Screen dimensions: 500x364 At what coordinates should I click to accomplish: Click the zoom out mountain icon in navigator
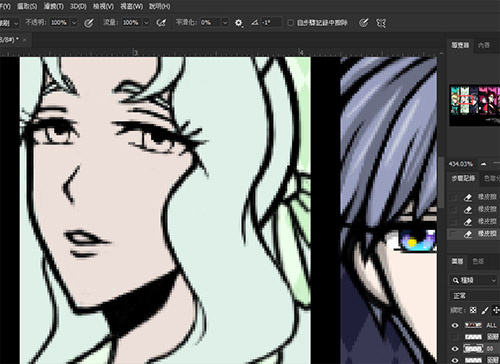(x=483, y=164)
